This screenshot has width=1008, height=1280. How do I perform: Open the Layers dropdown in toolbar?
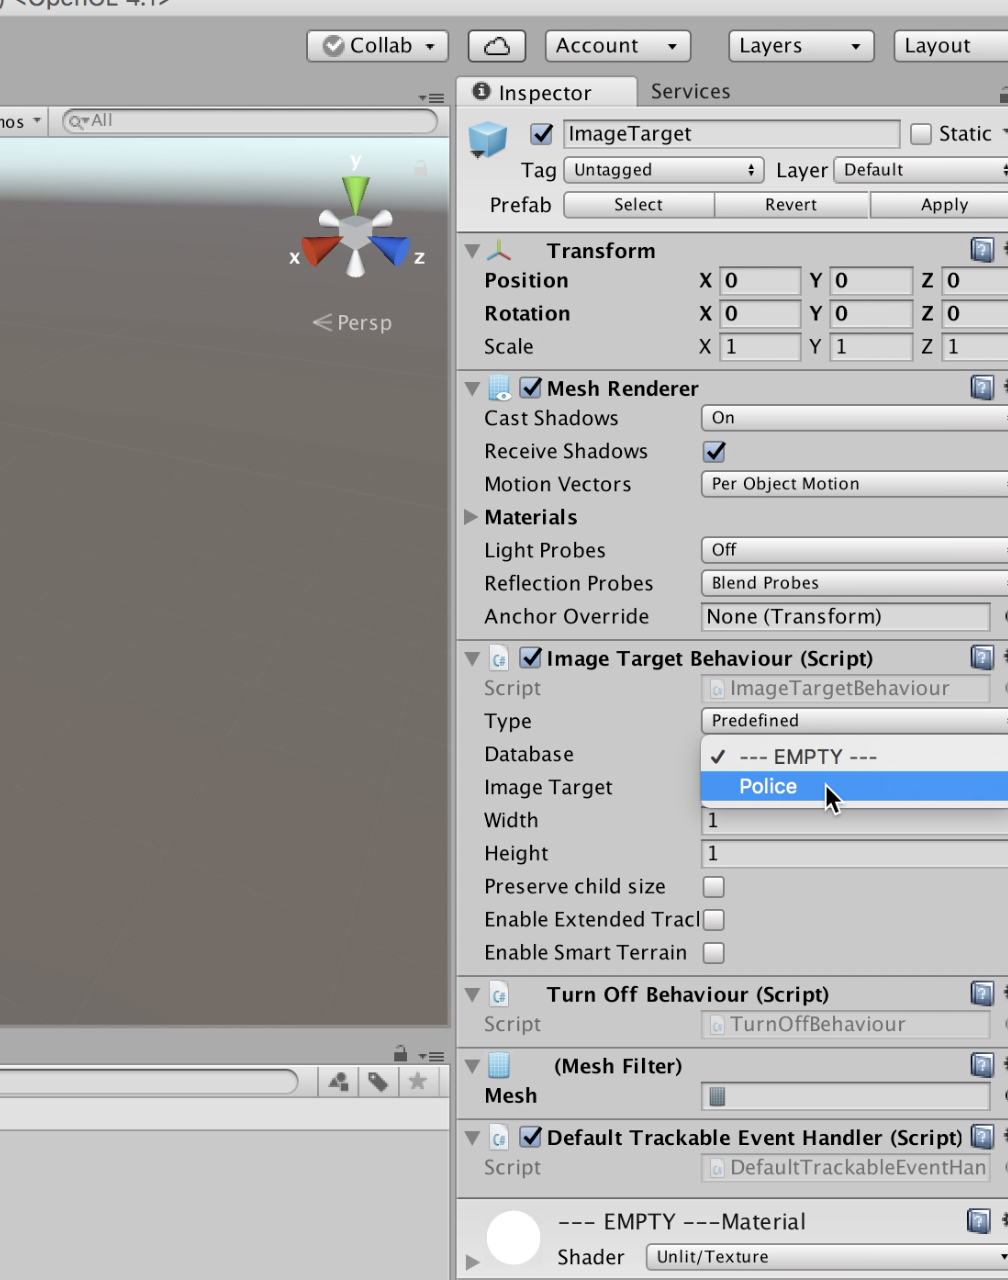[801, 46]
